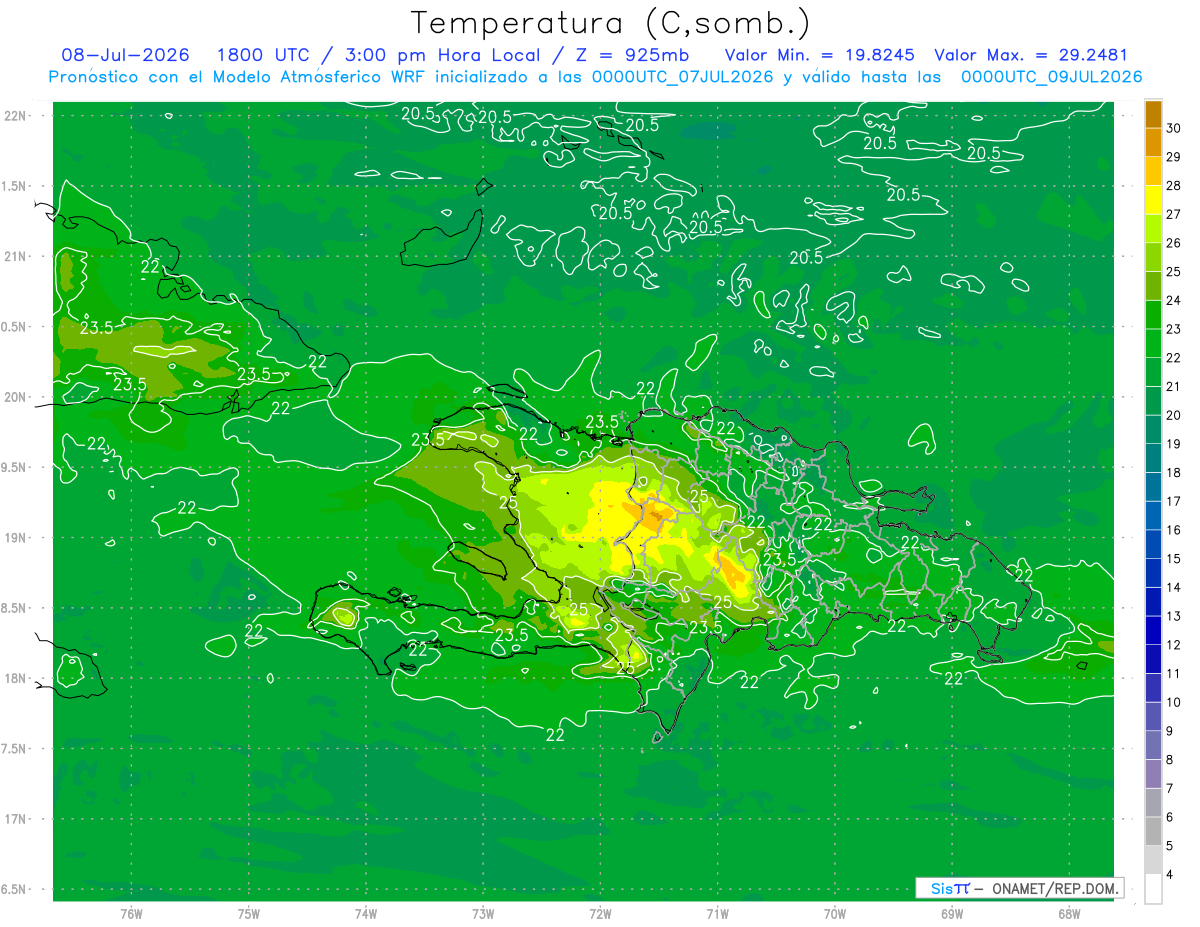The width and height of the screenshot is (1200, 927).
Task: Click the legend value "19"
Action: (1174, 444)
